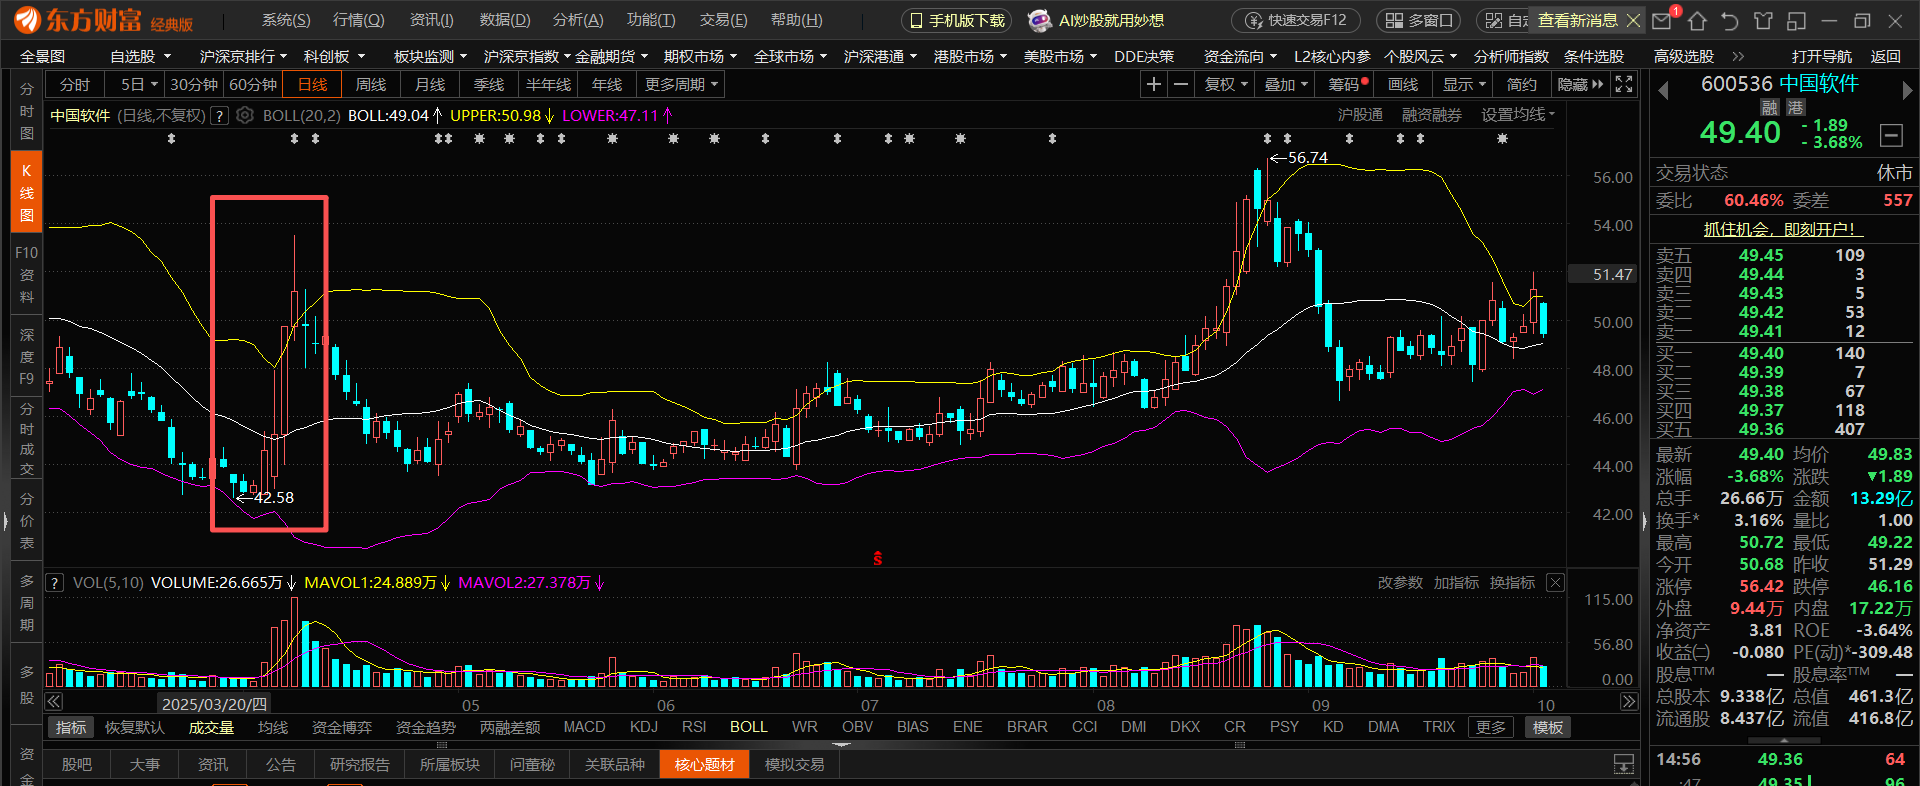Click the S marker on the chart
Screen dimensions: 1920x786
877,559
